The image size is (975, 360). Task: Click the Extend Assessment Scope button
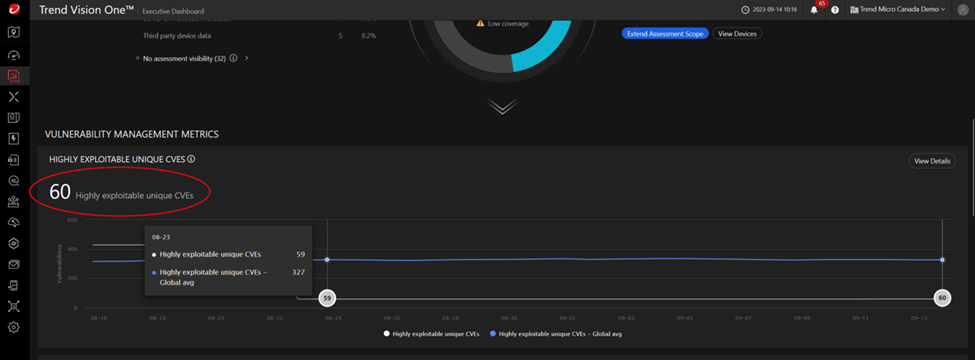665,34
